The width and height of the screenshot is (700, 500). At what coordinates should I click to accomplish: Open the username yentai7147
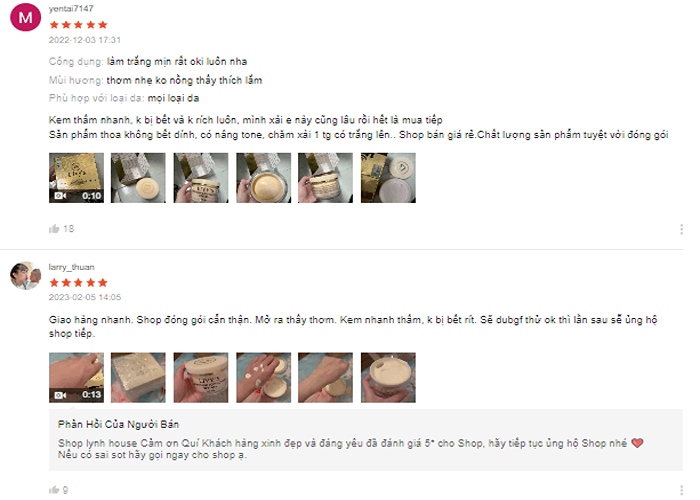(71, 8)
